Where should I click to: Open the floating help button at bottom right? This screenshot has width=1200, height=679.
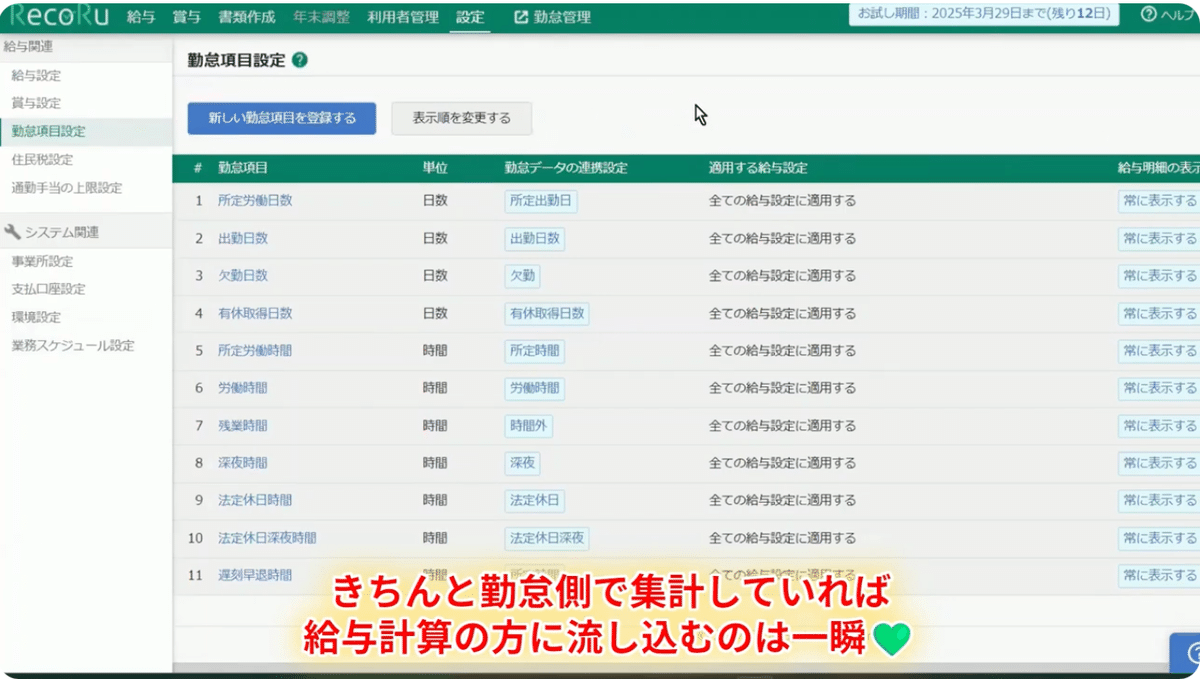pyautogui.click(x=1187, y=654)
